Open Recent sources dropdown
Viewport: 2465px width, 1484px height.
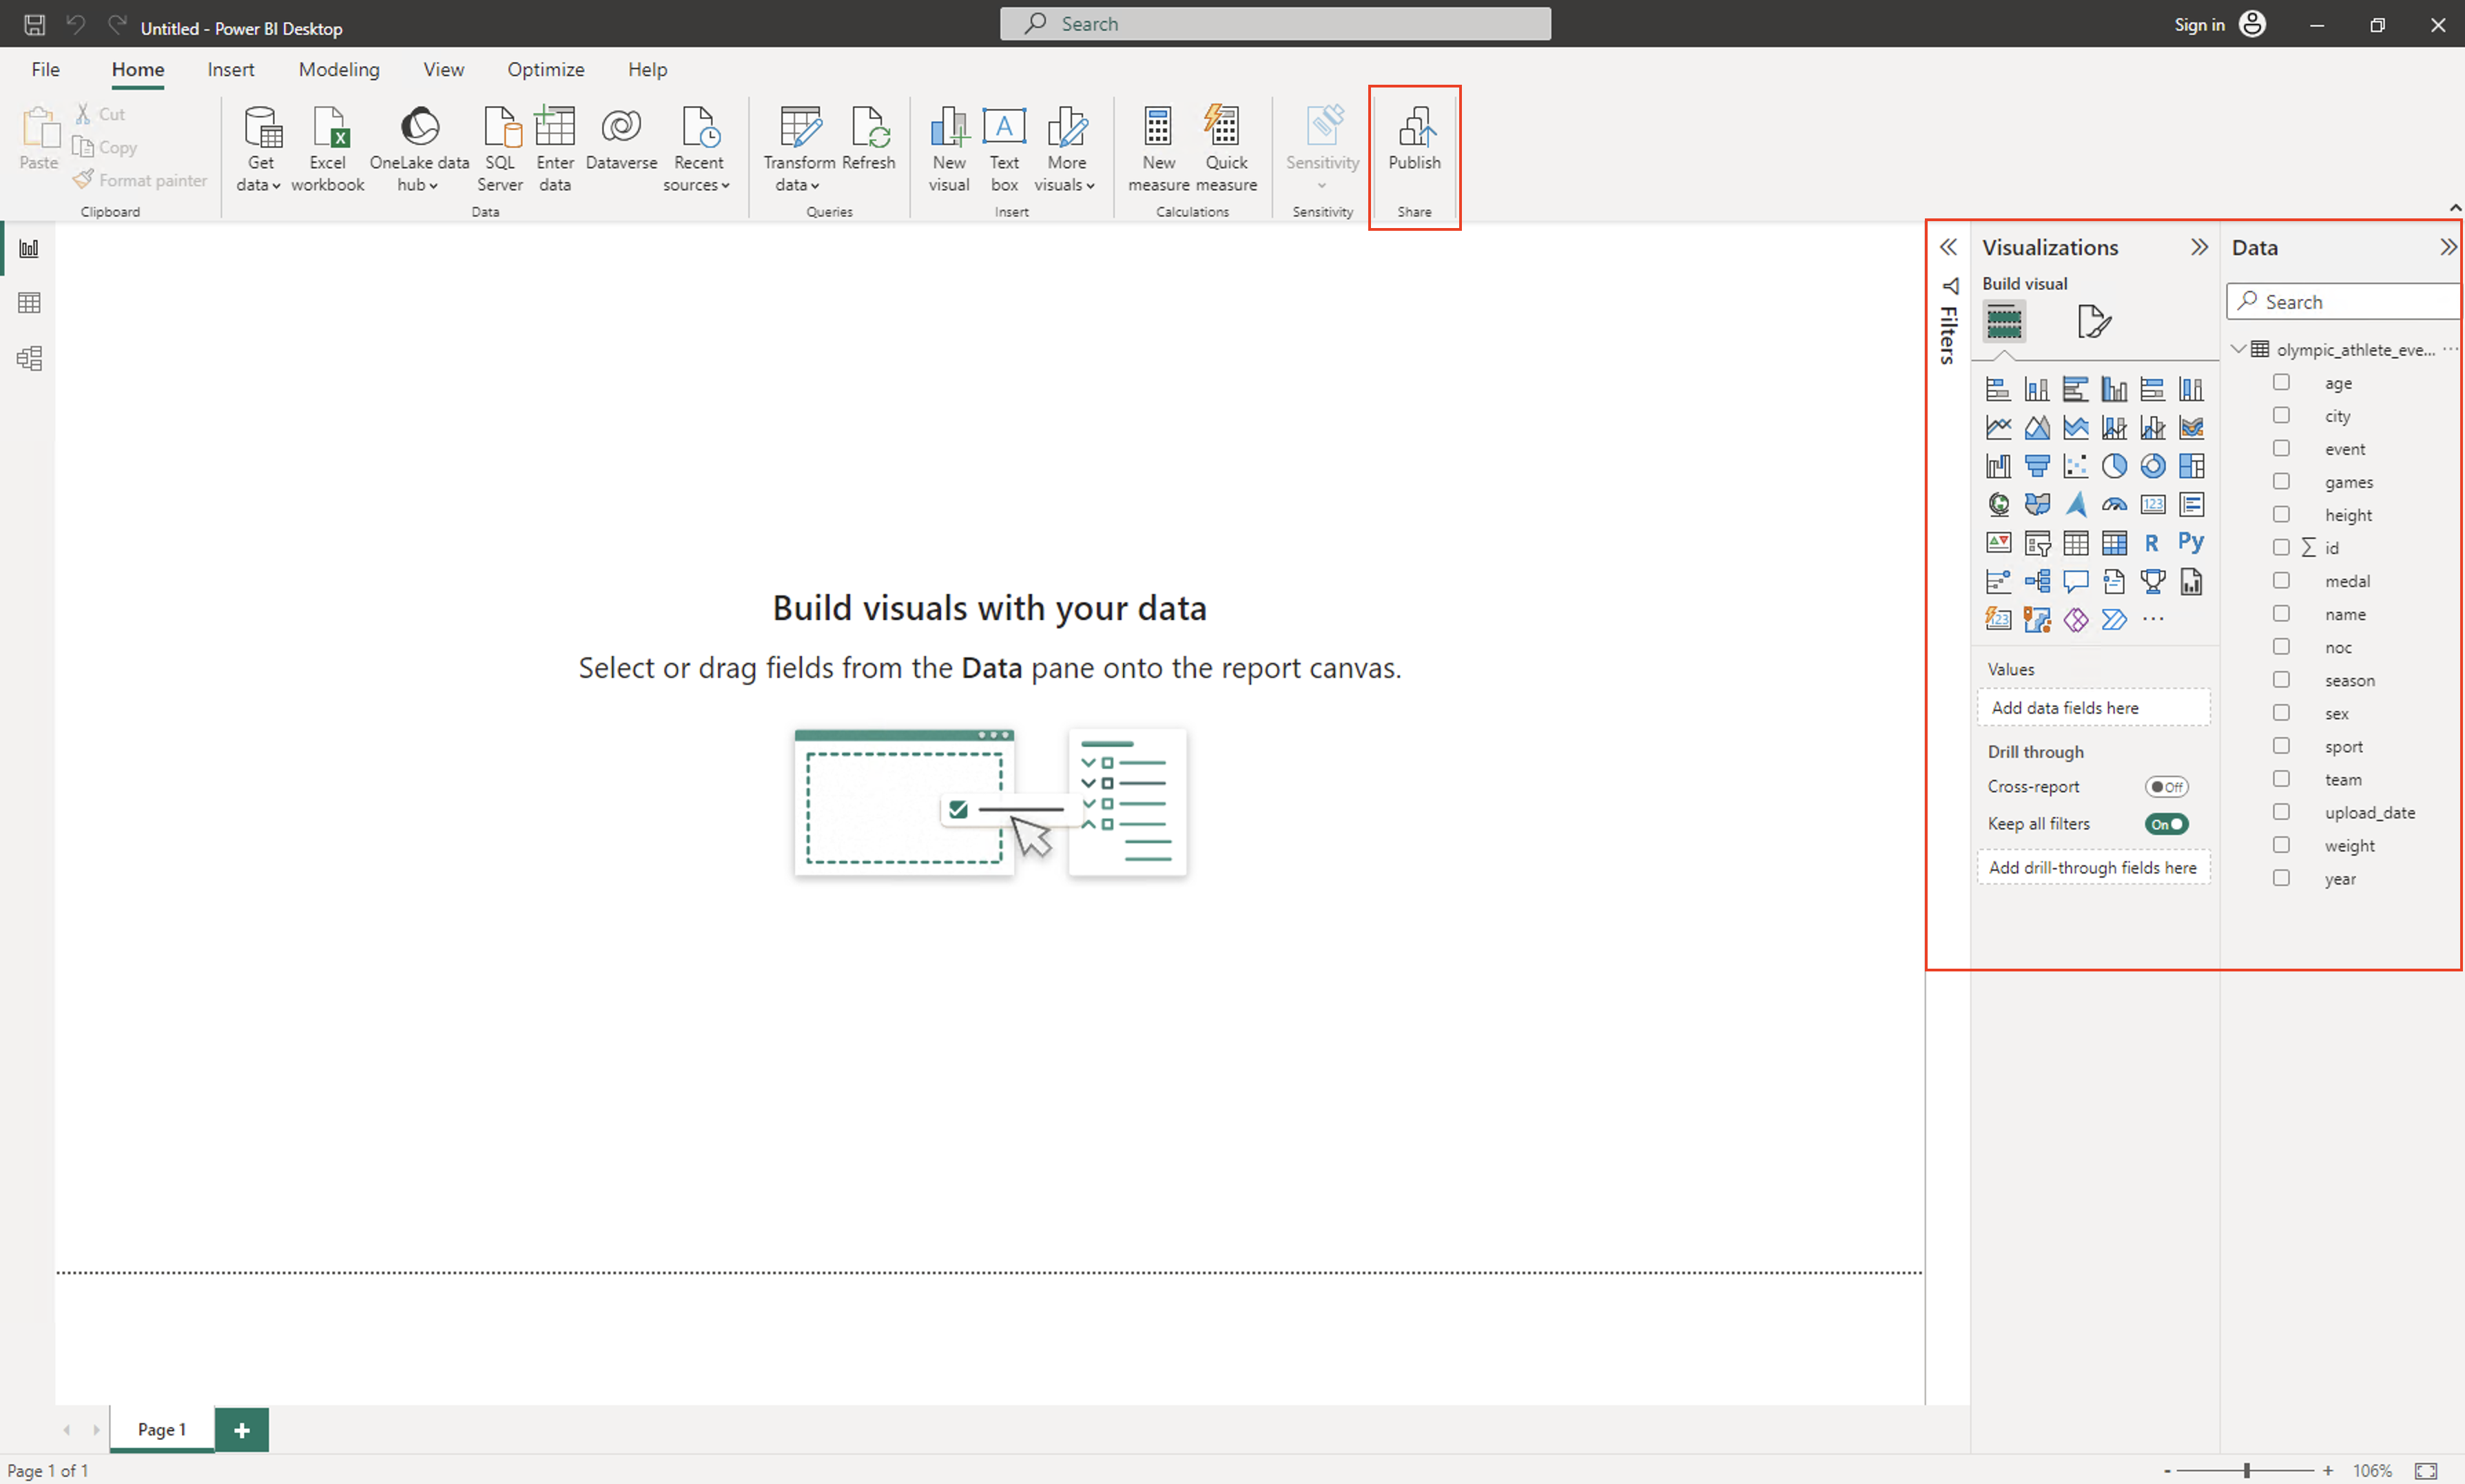[697, 149]
